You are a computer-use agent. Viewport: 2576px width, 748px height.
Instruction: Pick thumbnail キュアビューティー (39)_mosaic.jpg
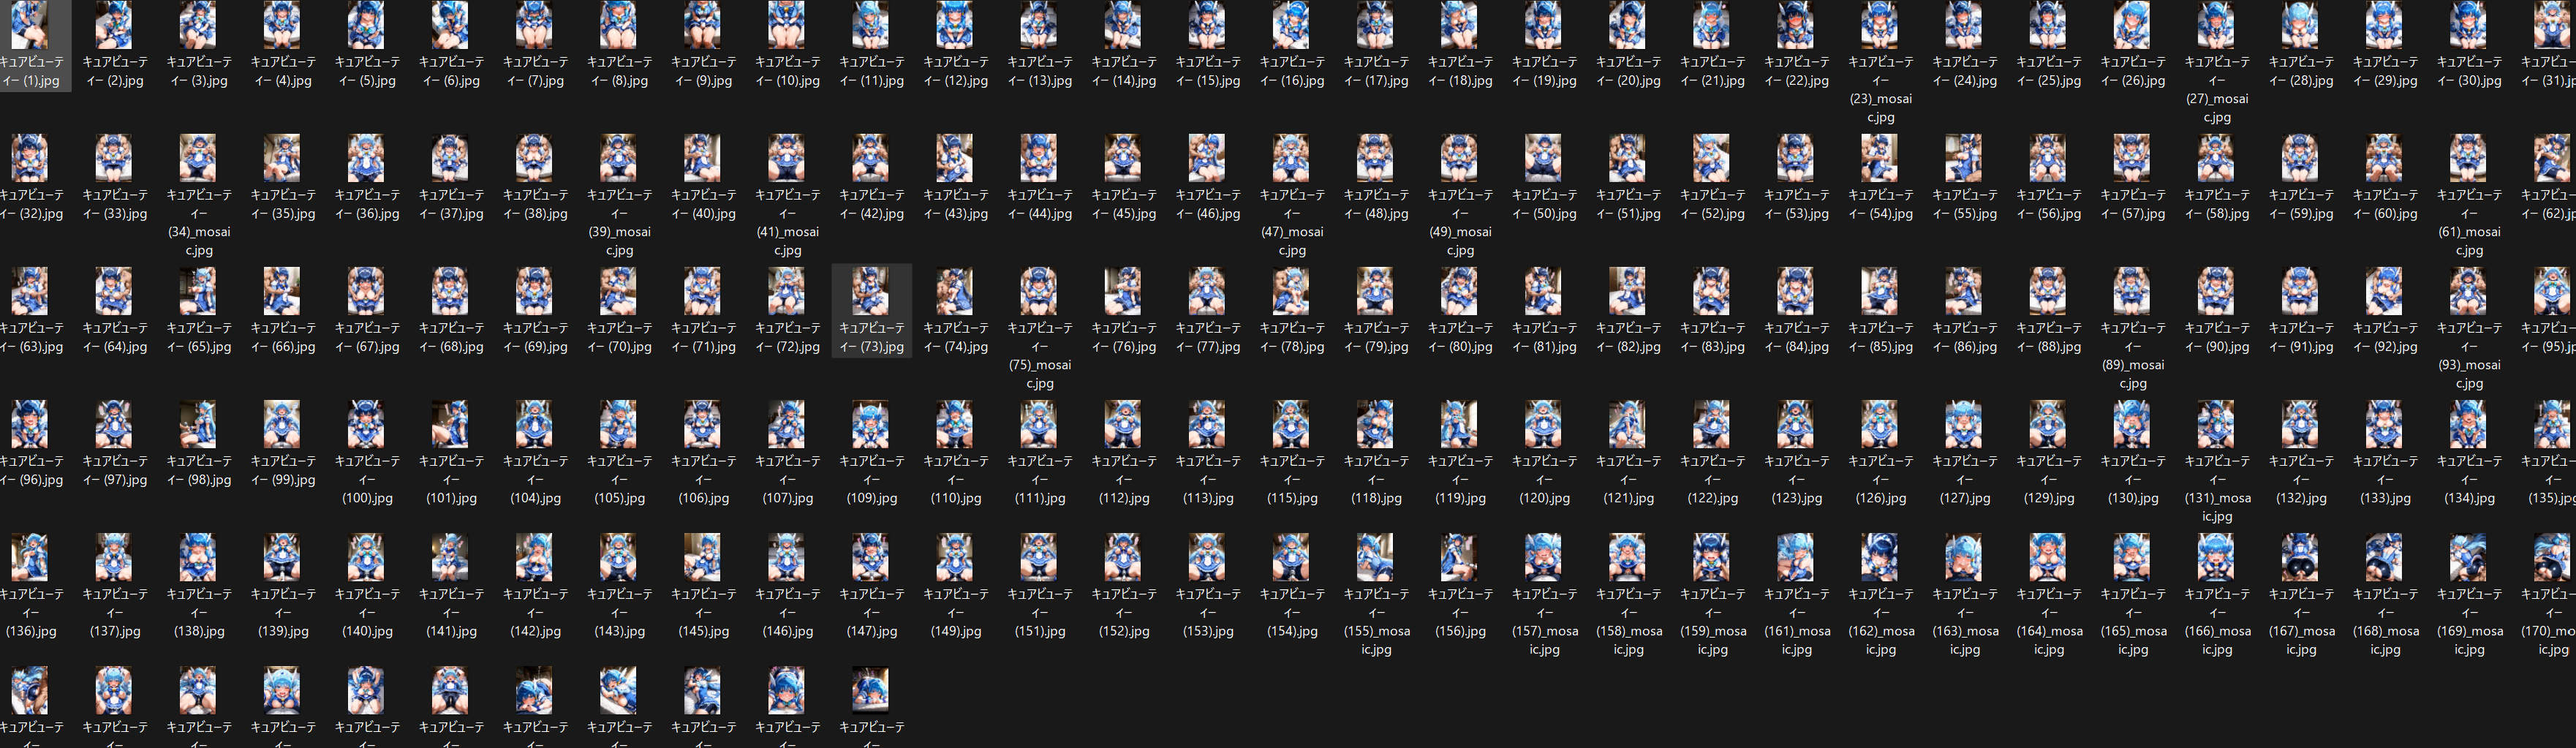(618, 157)
